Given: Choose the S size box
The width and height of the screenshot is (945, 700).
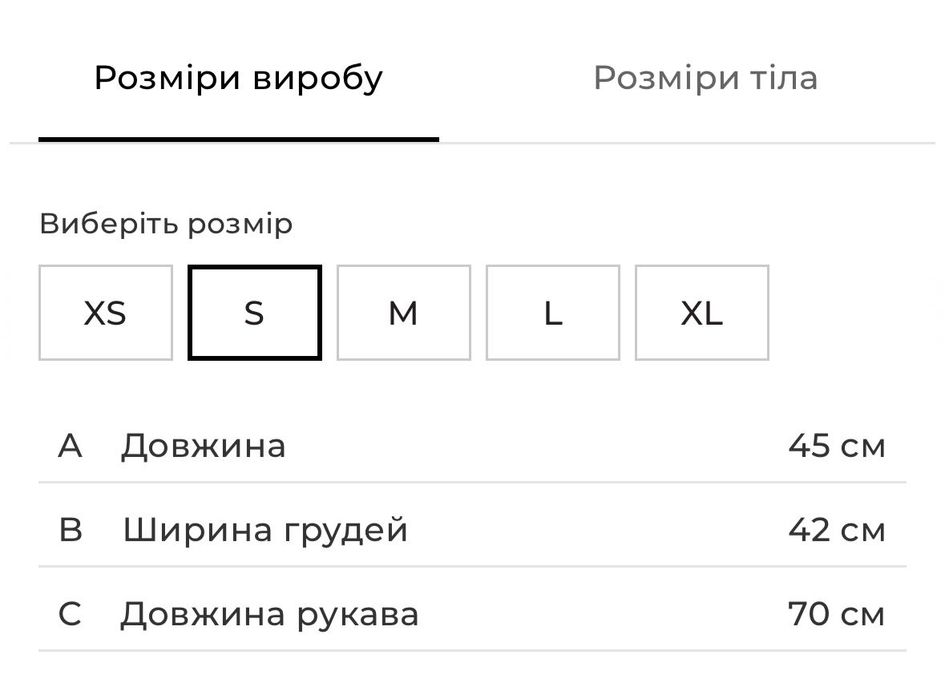Looking at the screenshot, I should coord(255,313).
